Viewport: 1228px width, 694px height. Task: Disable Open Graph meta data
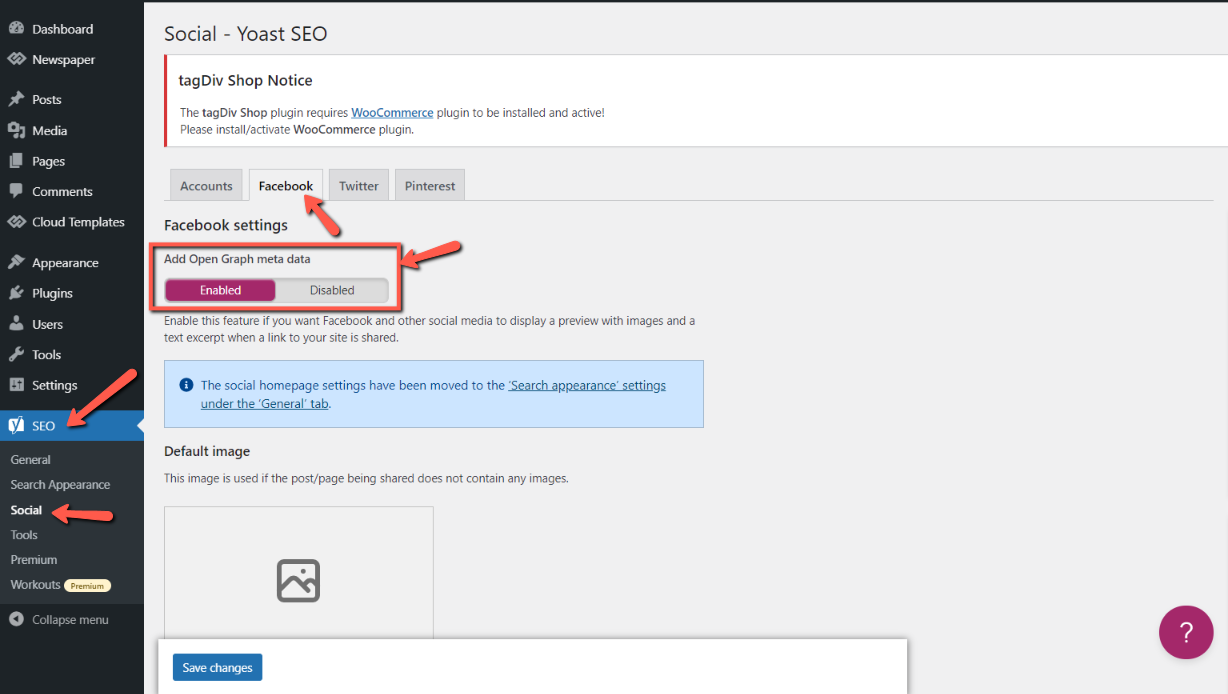tap(332, 290)
